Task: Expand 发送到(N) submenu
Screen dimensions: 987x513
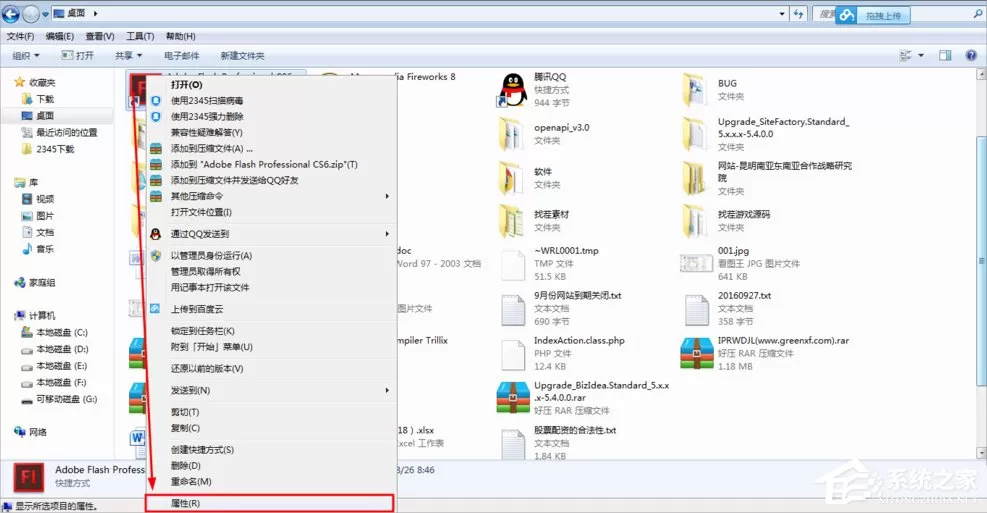Action: [271, 390]
